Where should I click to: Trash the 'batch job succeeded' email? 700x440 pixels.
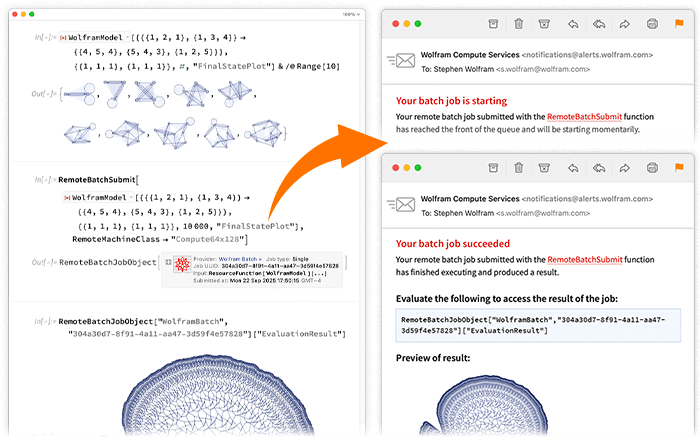518,168
